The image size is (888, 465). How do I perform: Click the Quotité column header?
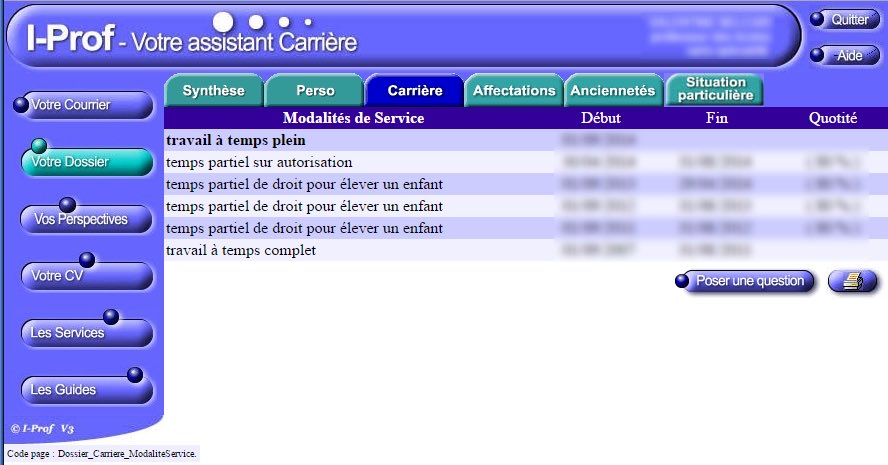(x=832, y=118)
